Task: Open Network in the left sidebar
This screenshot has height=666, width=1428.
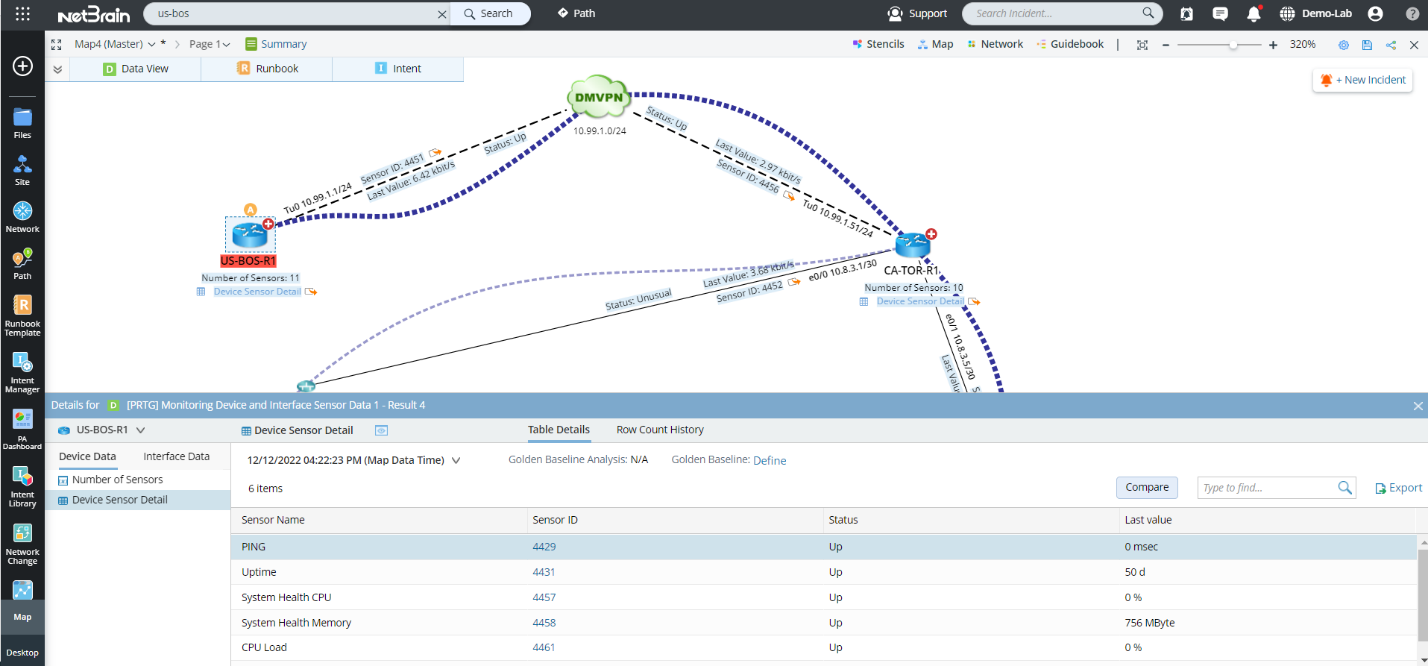Action: coord(22,217)
